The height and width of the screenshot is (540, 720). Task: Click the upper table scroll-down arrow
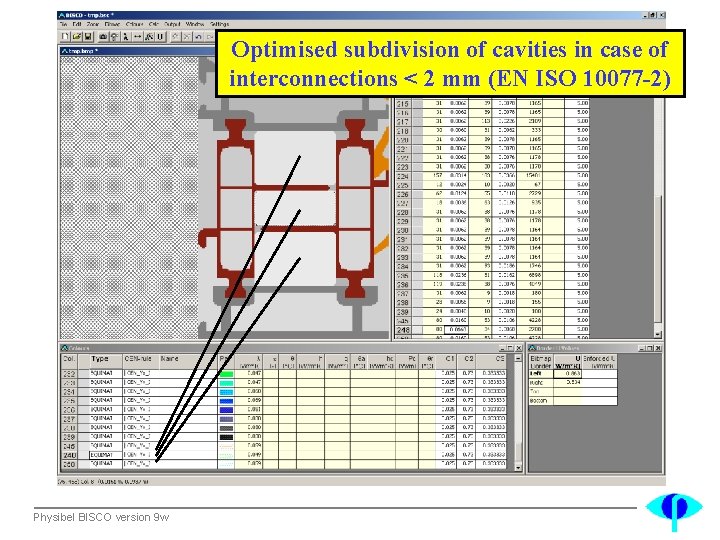[x=658, y=334]
